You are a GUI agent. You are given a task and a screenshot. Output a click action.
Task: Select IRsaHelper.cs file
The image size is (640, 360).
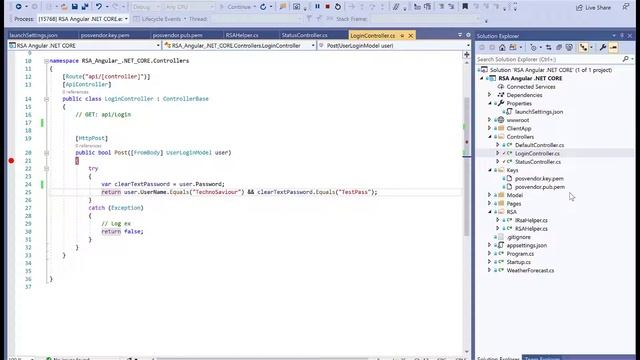[x=531, y=220]
